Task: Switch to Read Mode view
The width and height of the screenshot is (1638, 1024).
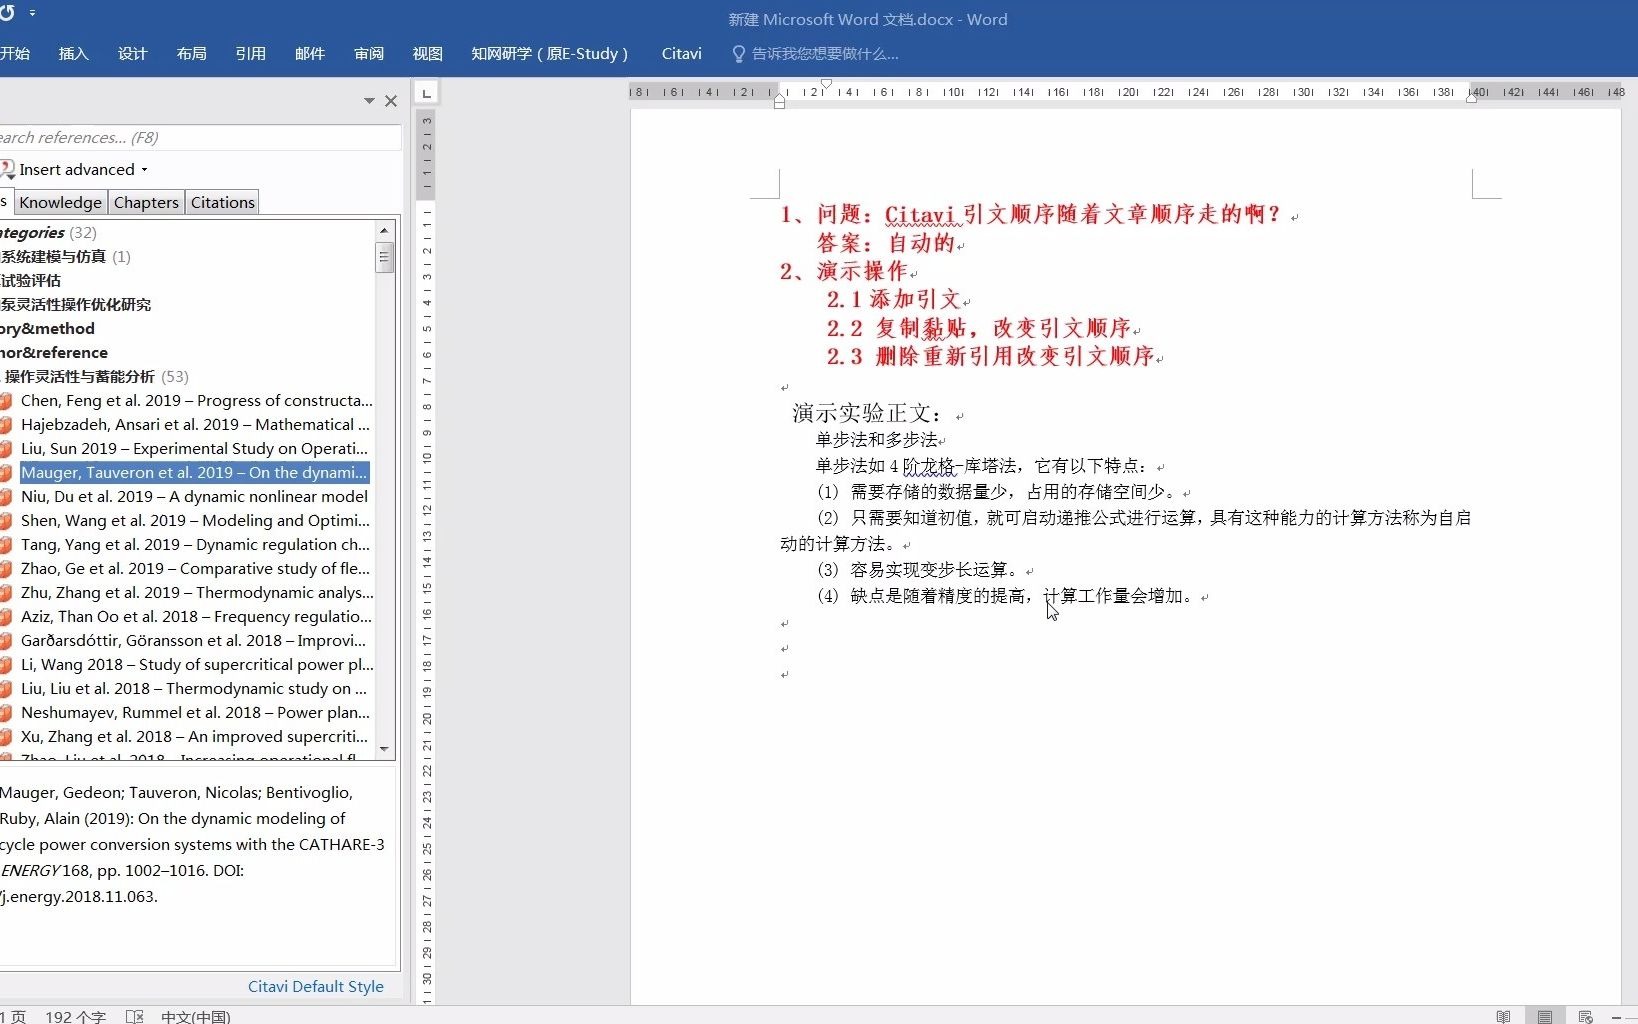Action: click(x=1503, y=1016)
